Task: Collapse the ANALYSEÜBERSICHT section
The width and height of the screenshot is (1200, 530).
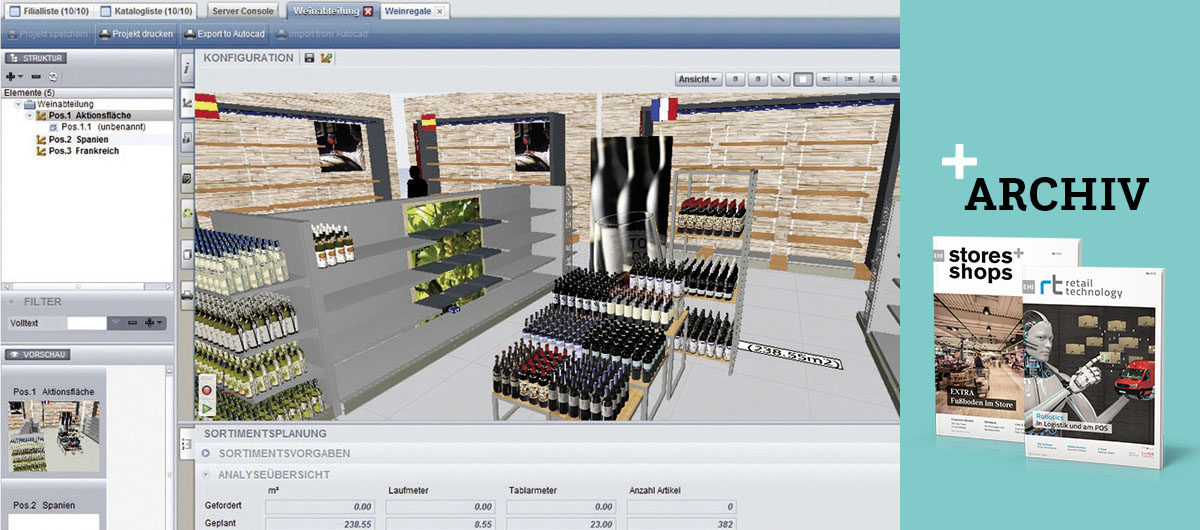Action: coord(206,474)
